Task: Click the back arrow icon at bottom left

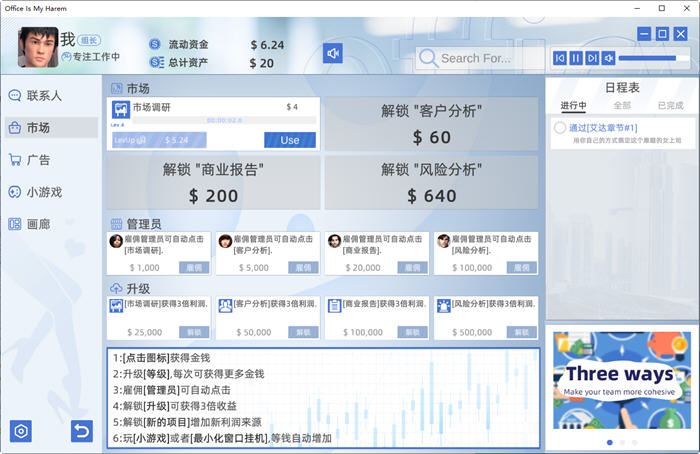Action: coord(81,431)
